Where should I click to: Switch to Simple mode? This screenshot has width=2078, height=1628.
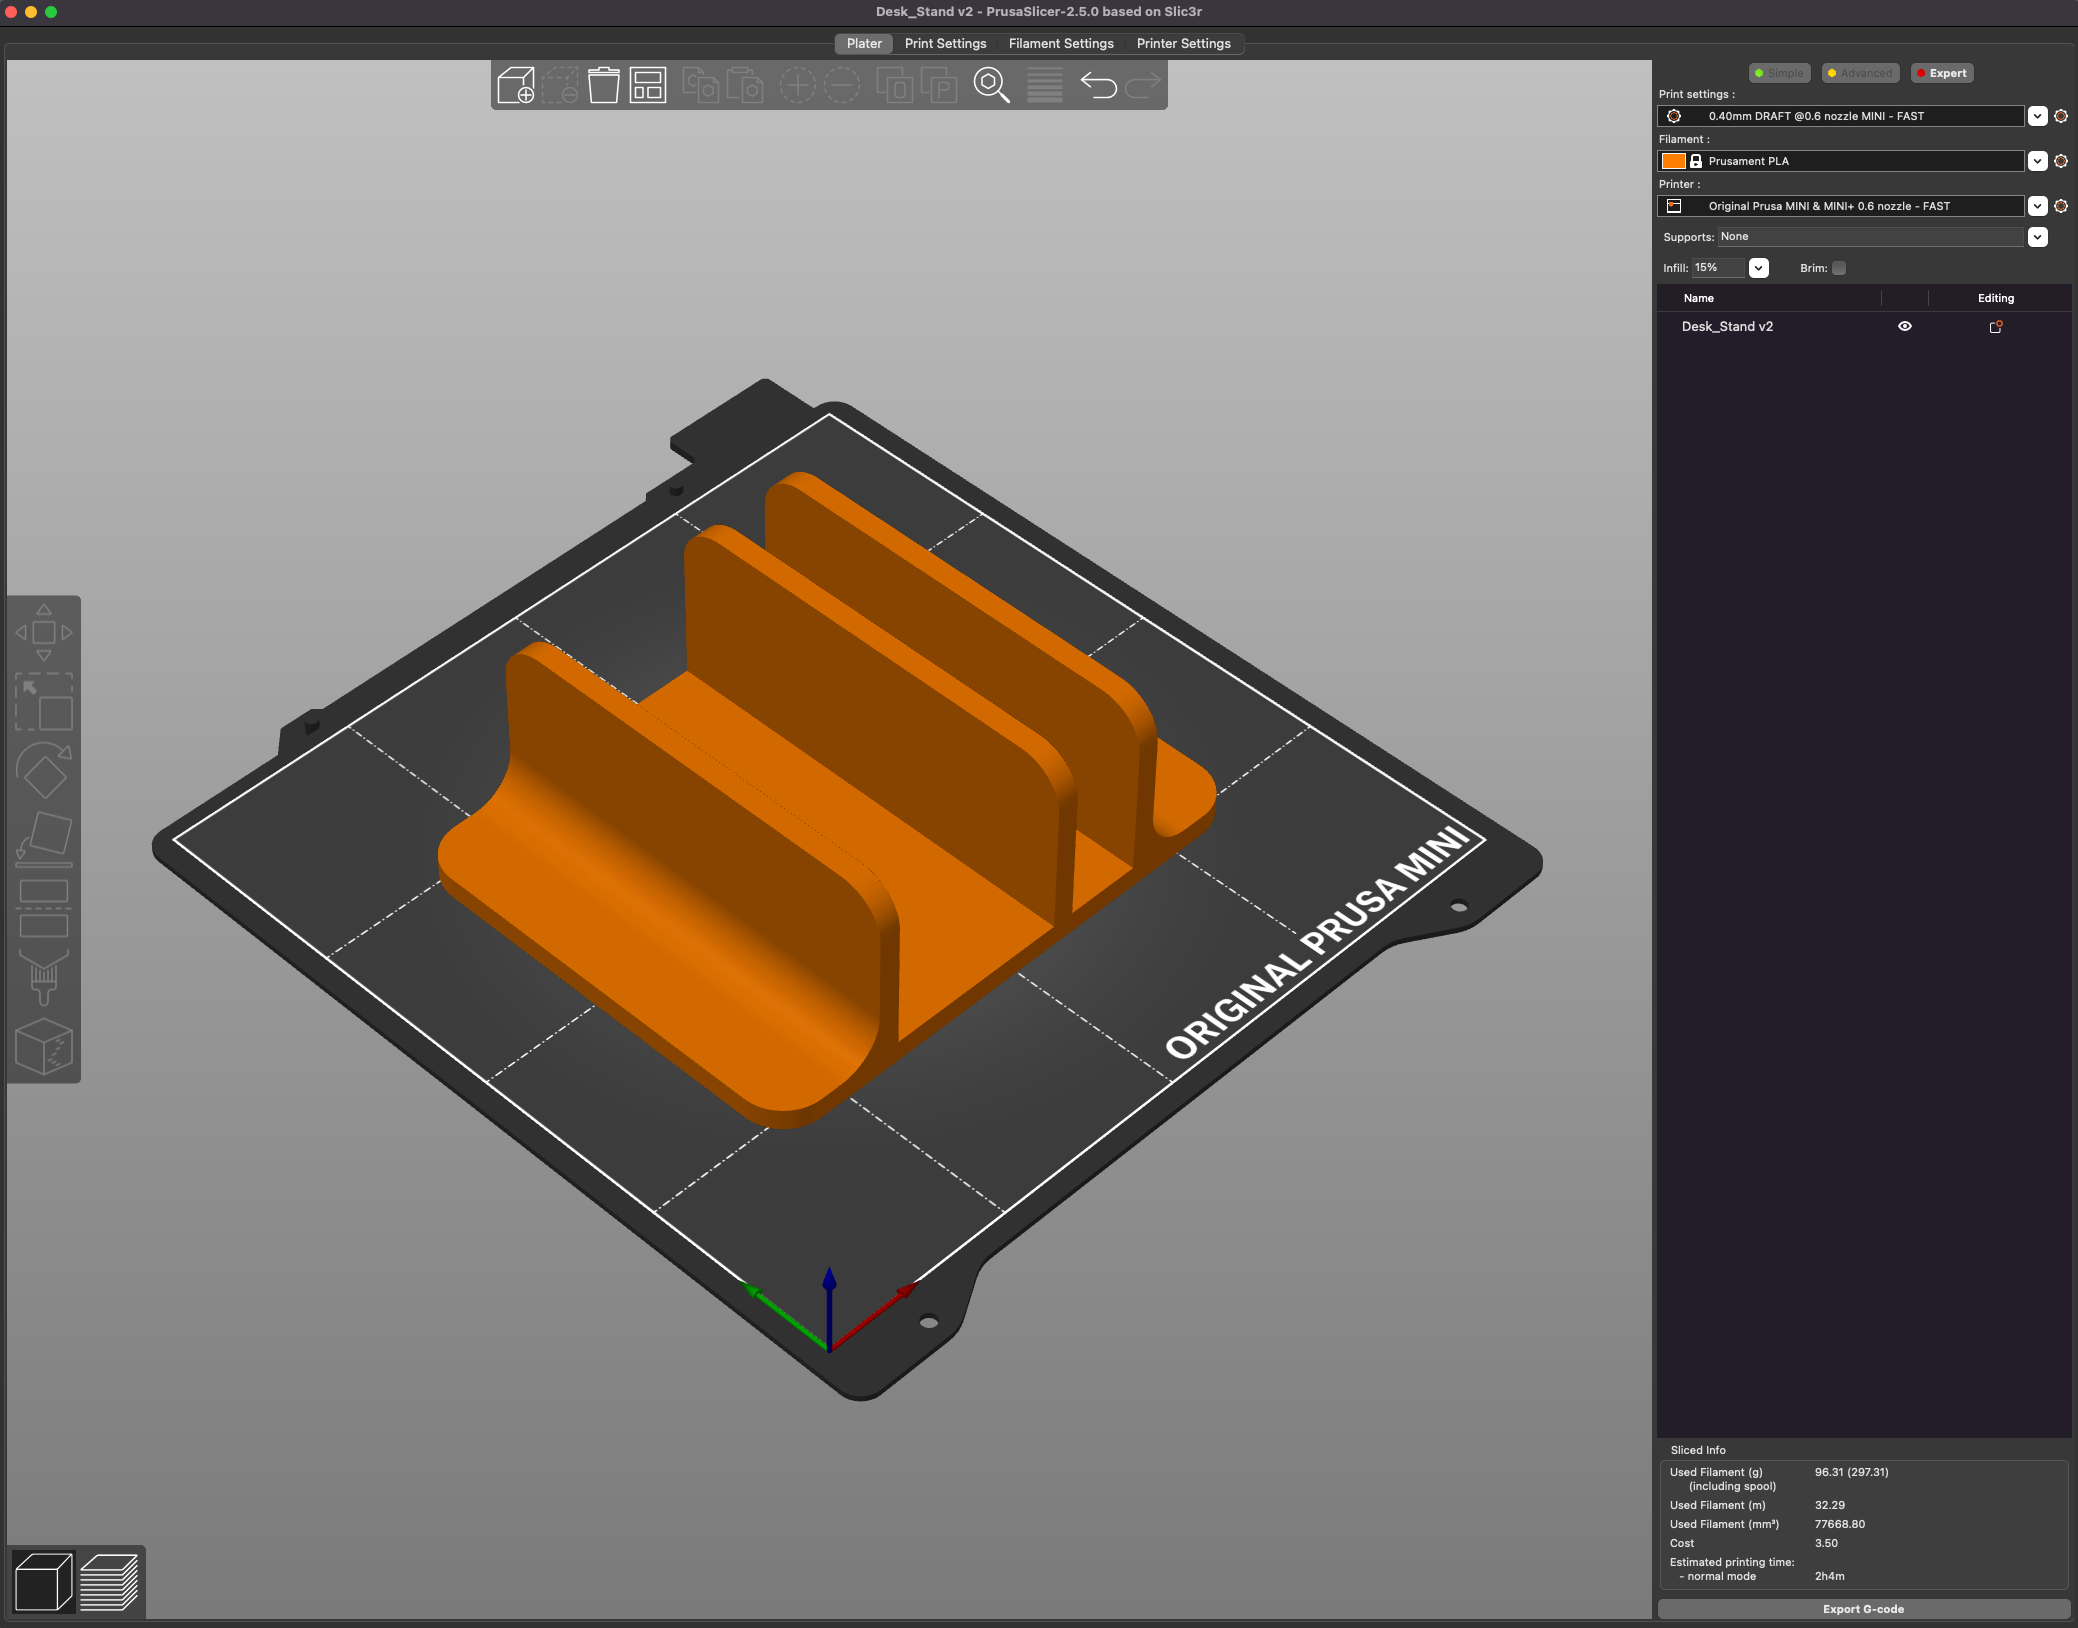point(1780,73)
